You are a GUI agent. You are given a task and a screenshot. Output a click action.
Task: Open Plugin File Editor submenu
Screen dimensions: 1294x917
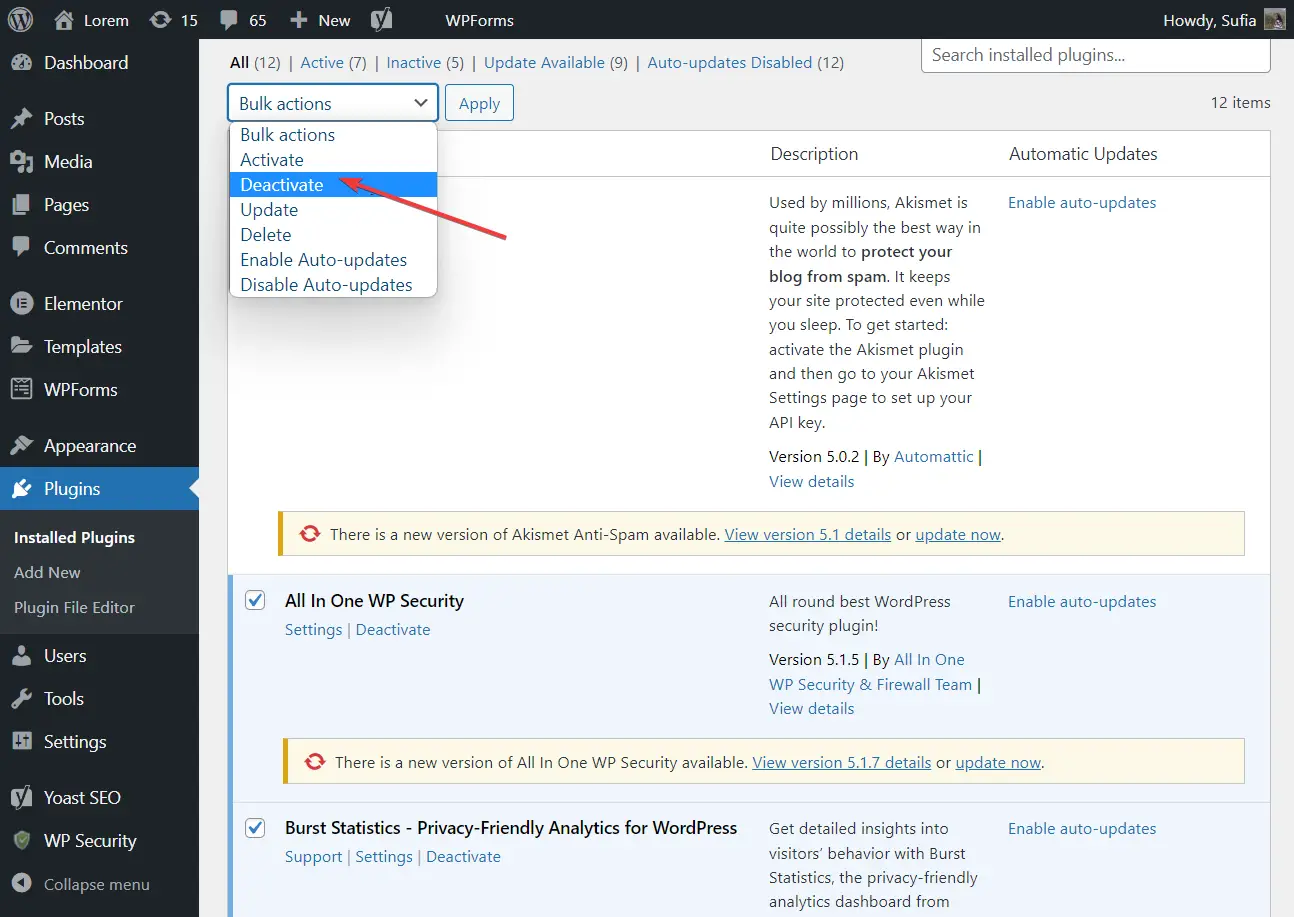tap(74, 607)
